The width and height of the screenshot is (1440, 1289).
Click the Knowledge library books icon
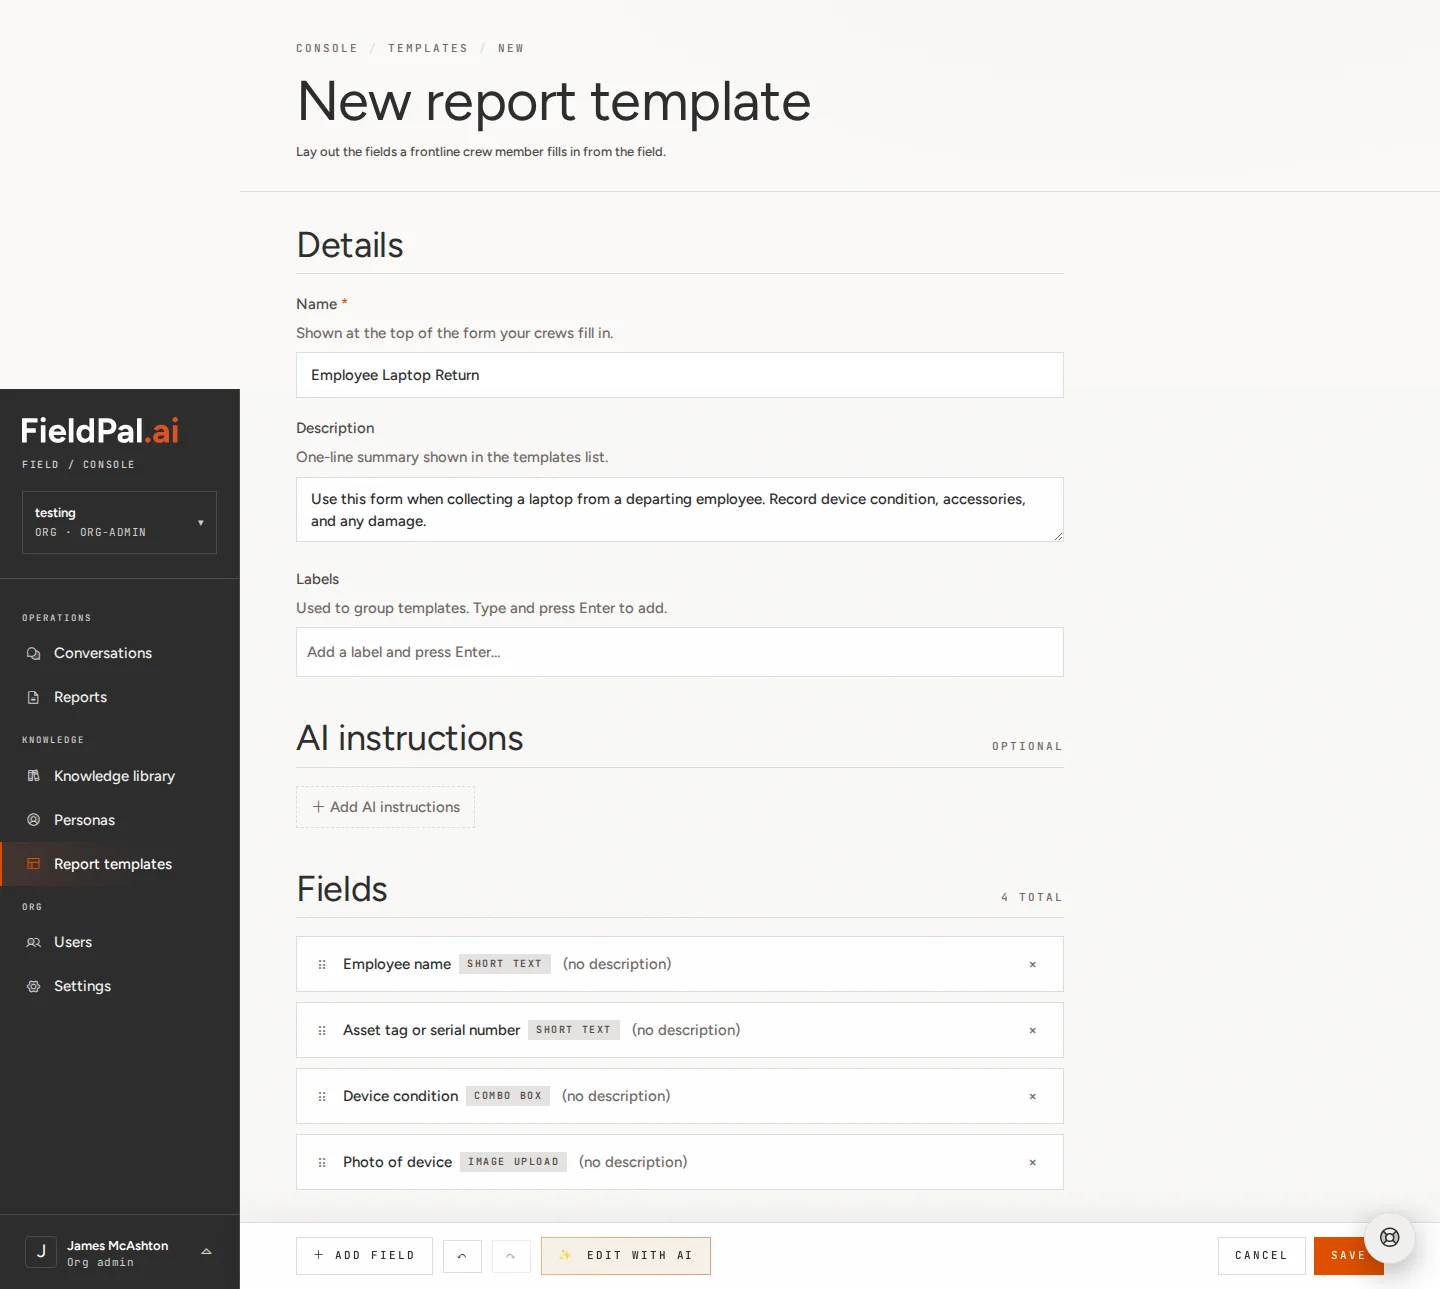(x=33, y=776)
